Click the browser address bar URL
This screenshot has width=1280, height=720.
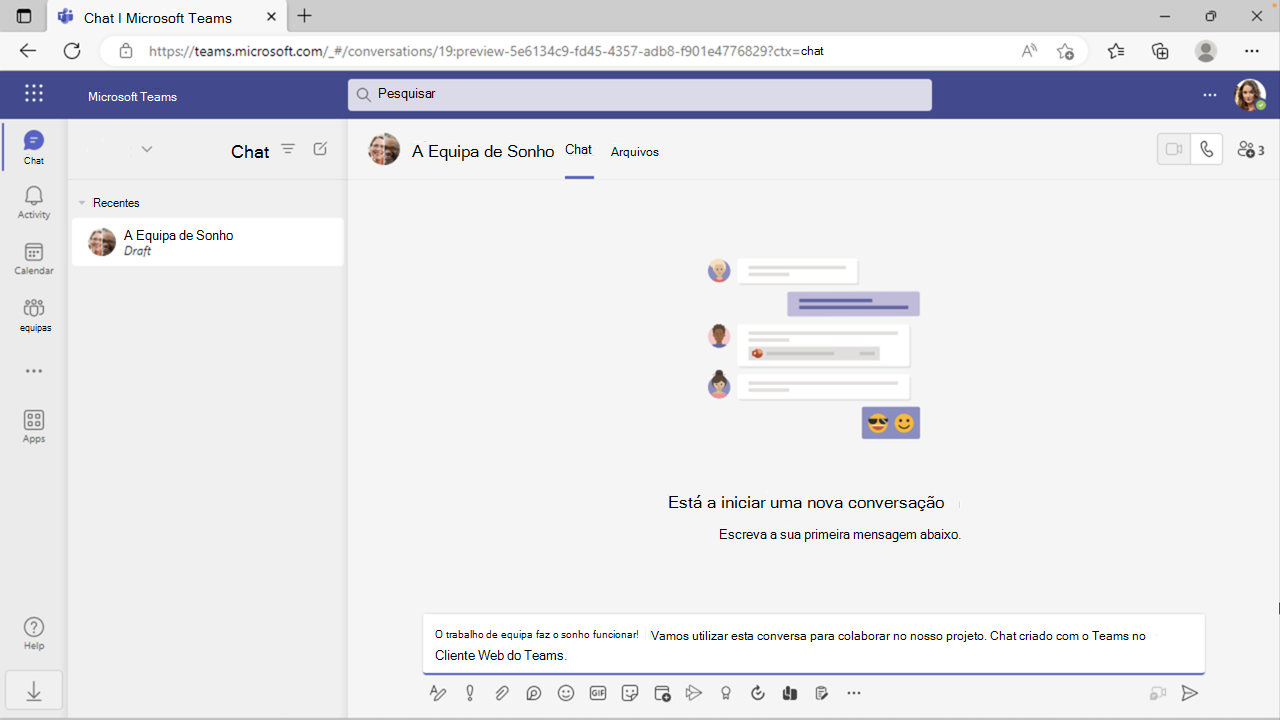coord(486,51)
